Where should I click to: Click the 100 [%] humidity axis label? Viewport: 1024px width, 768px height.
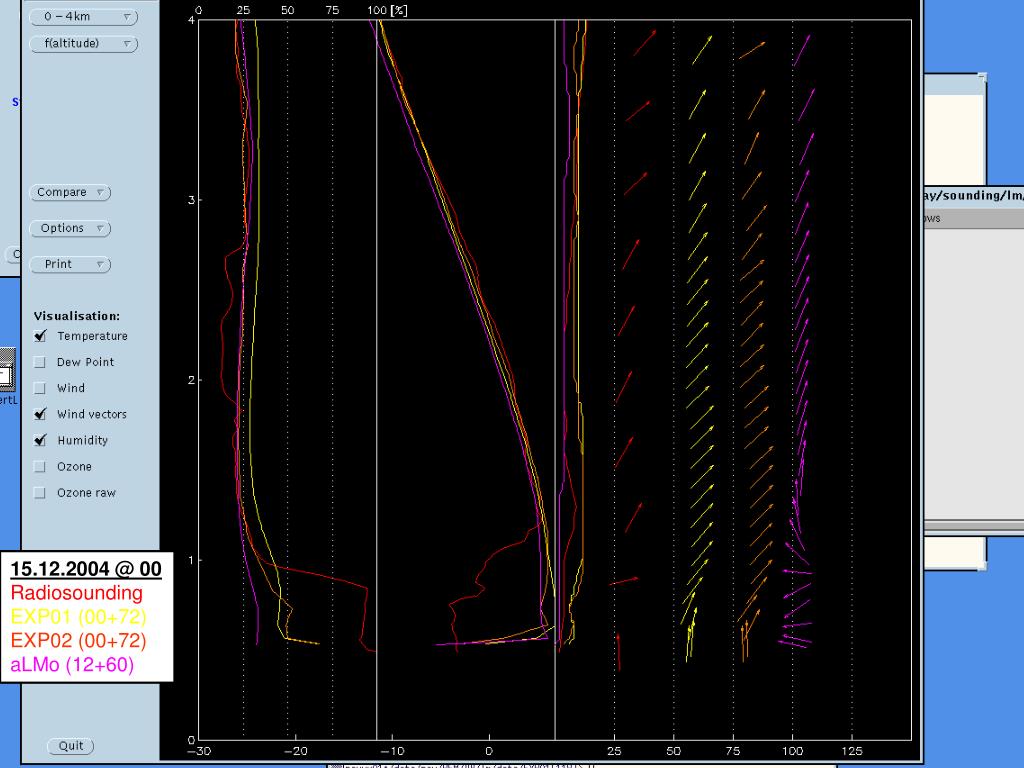387,10
